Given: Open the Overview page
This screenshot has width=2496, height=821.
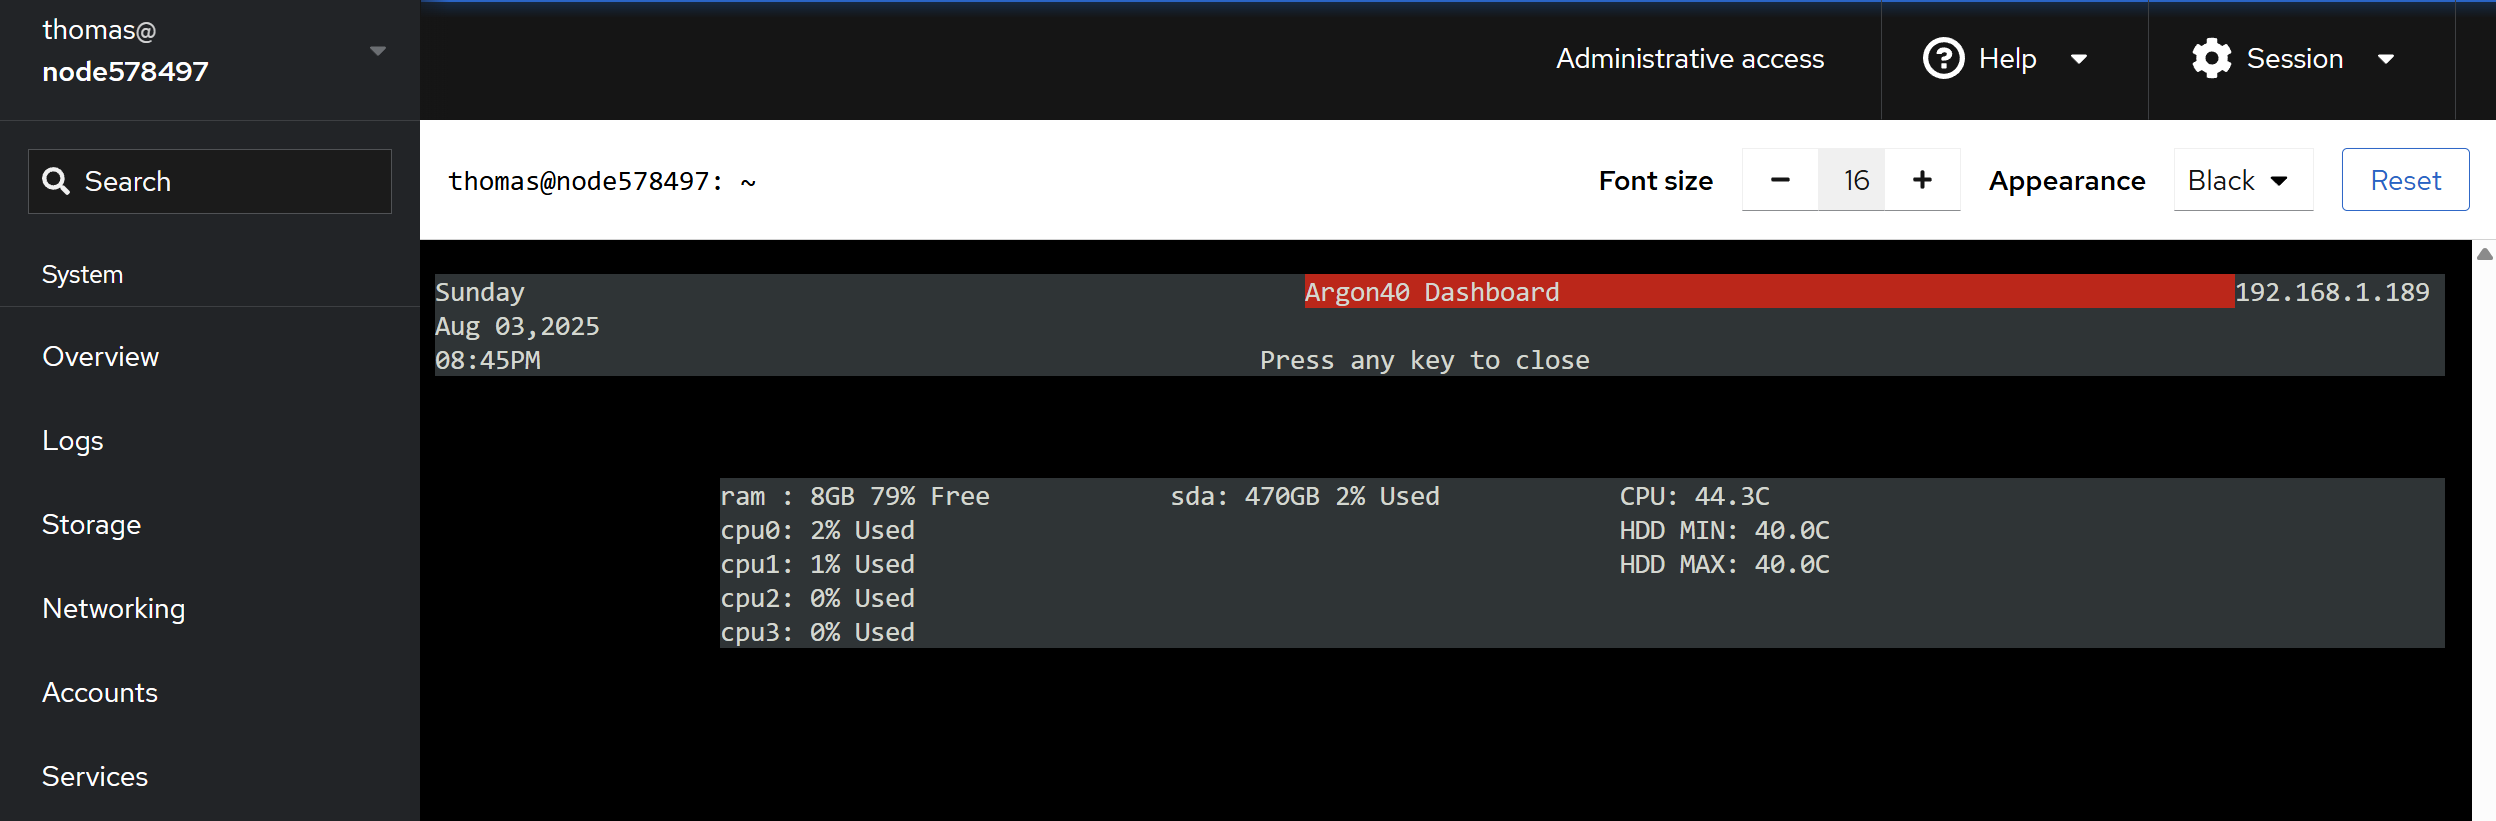Looking at the screenshot, I should (100, 357).
